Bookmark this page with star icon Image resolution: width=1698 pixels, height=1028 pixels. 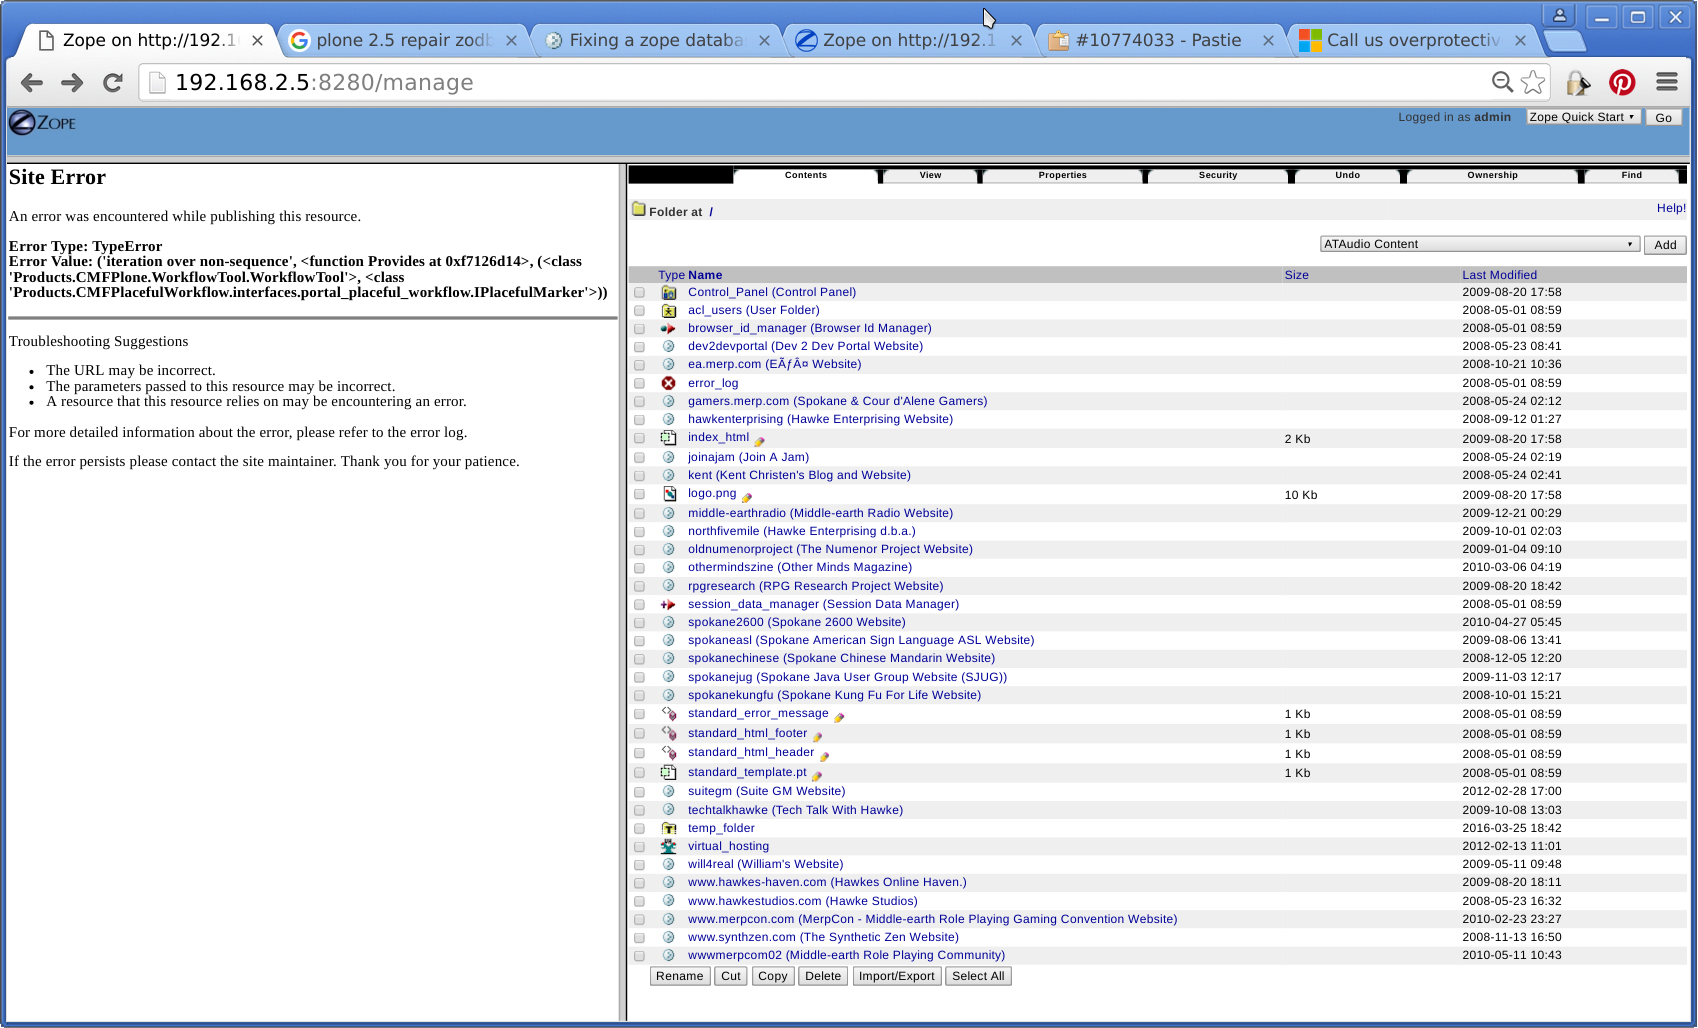point(1533,83)
